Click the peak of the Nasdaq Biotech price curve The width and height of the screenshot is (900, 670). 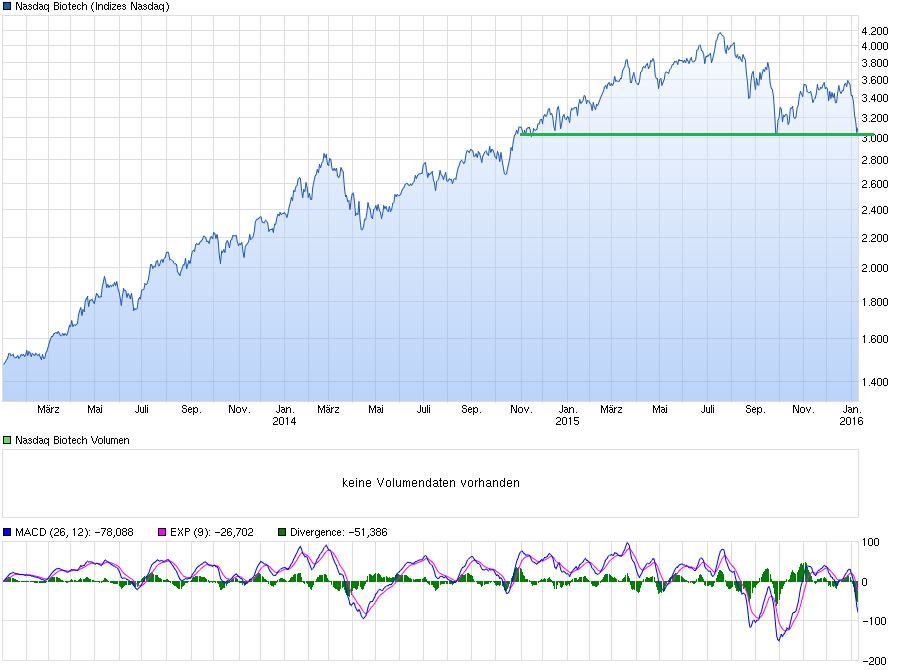(719, 33)
